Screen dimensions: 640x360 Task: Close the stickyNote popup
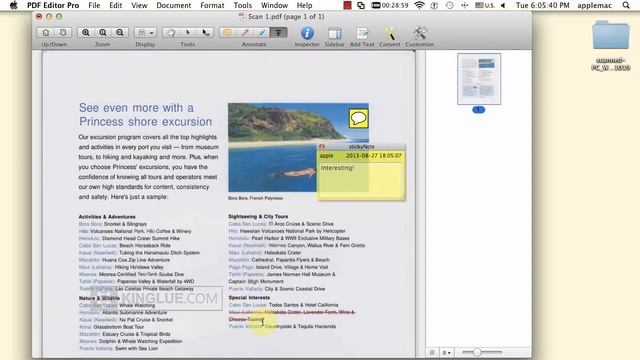(322, 147)
